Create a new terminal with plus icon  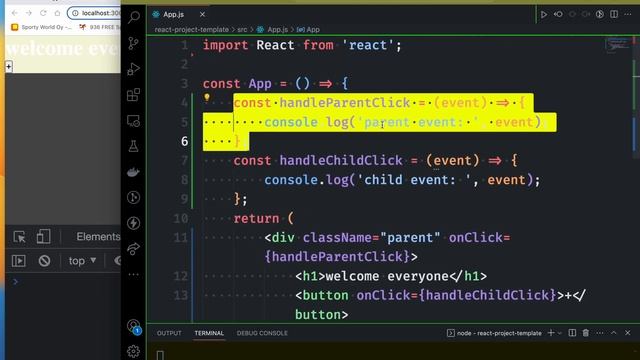(x=551, y=333)
